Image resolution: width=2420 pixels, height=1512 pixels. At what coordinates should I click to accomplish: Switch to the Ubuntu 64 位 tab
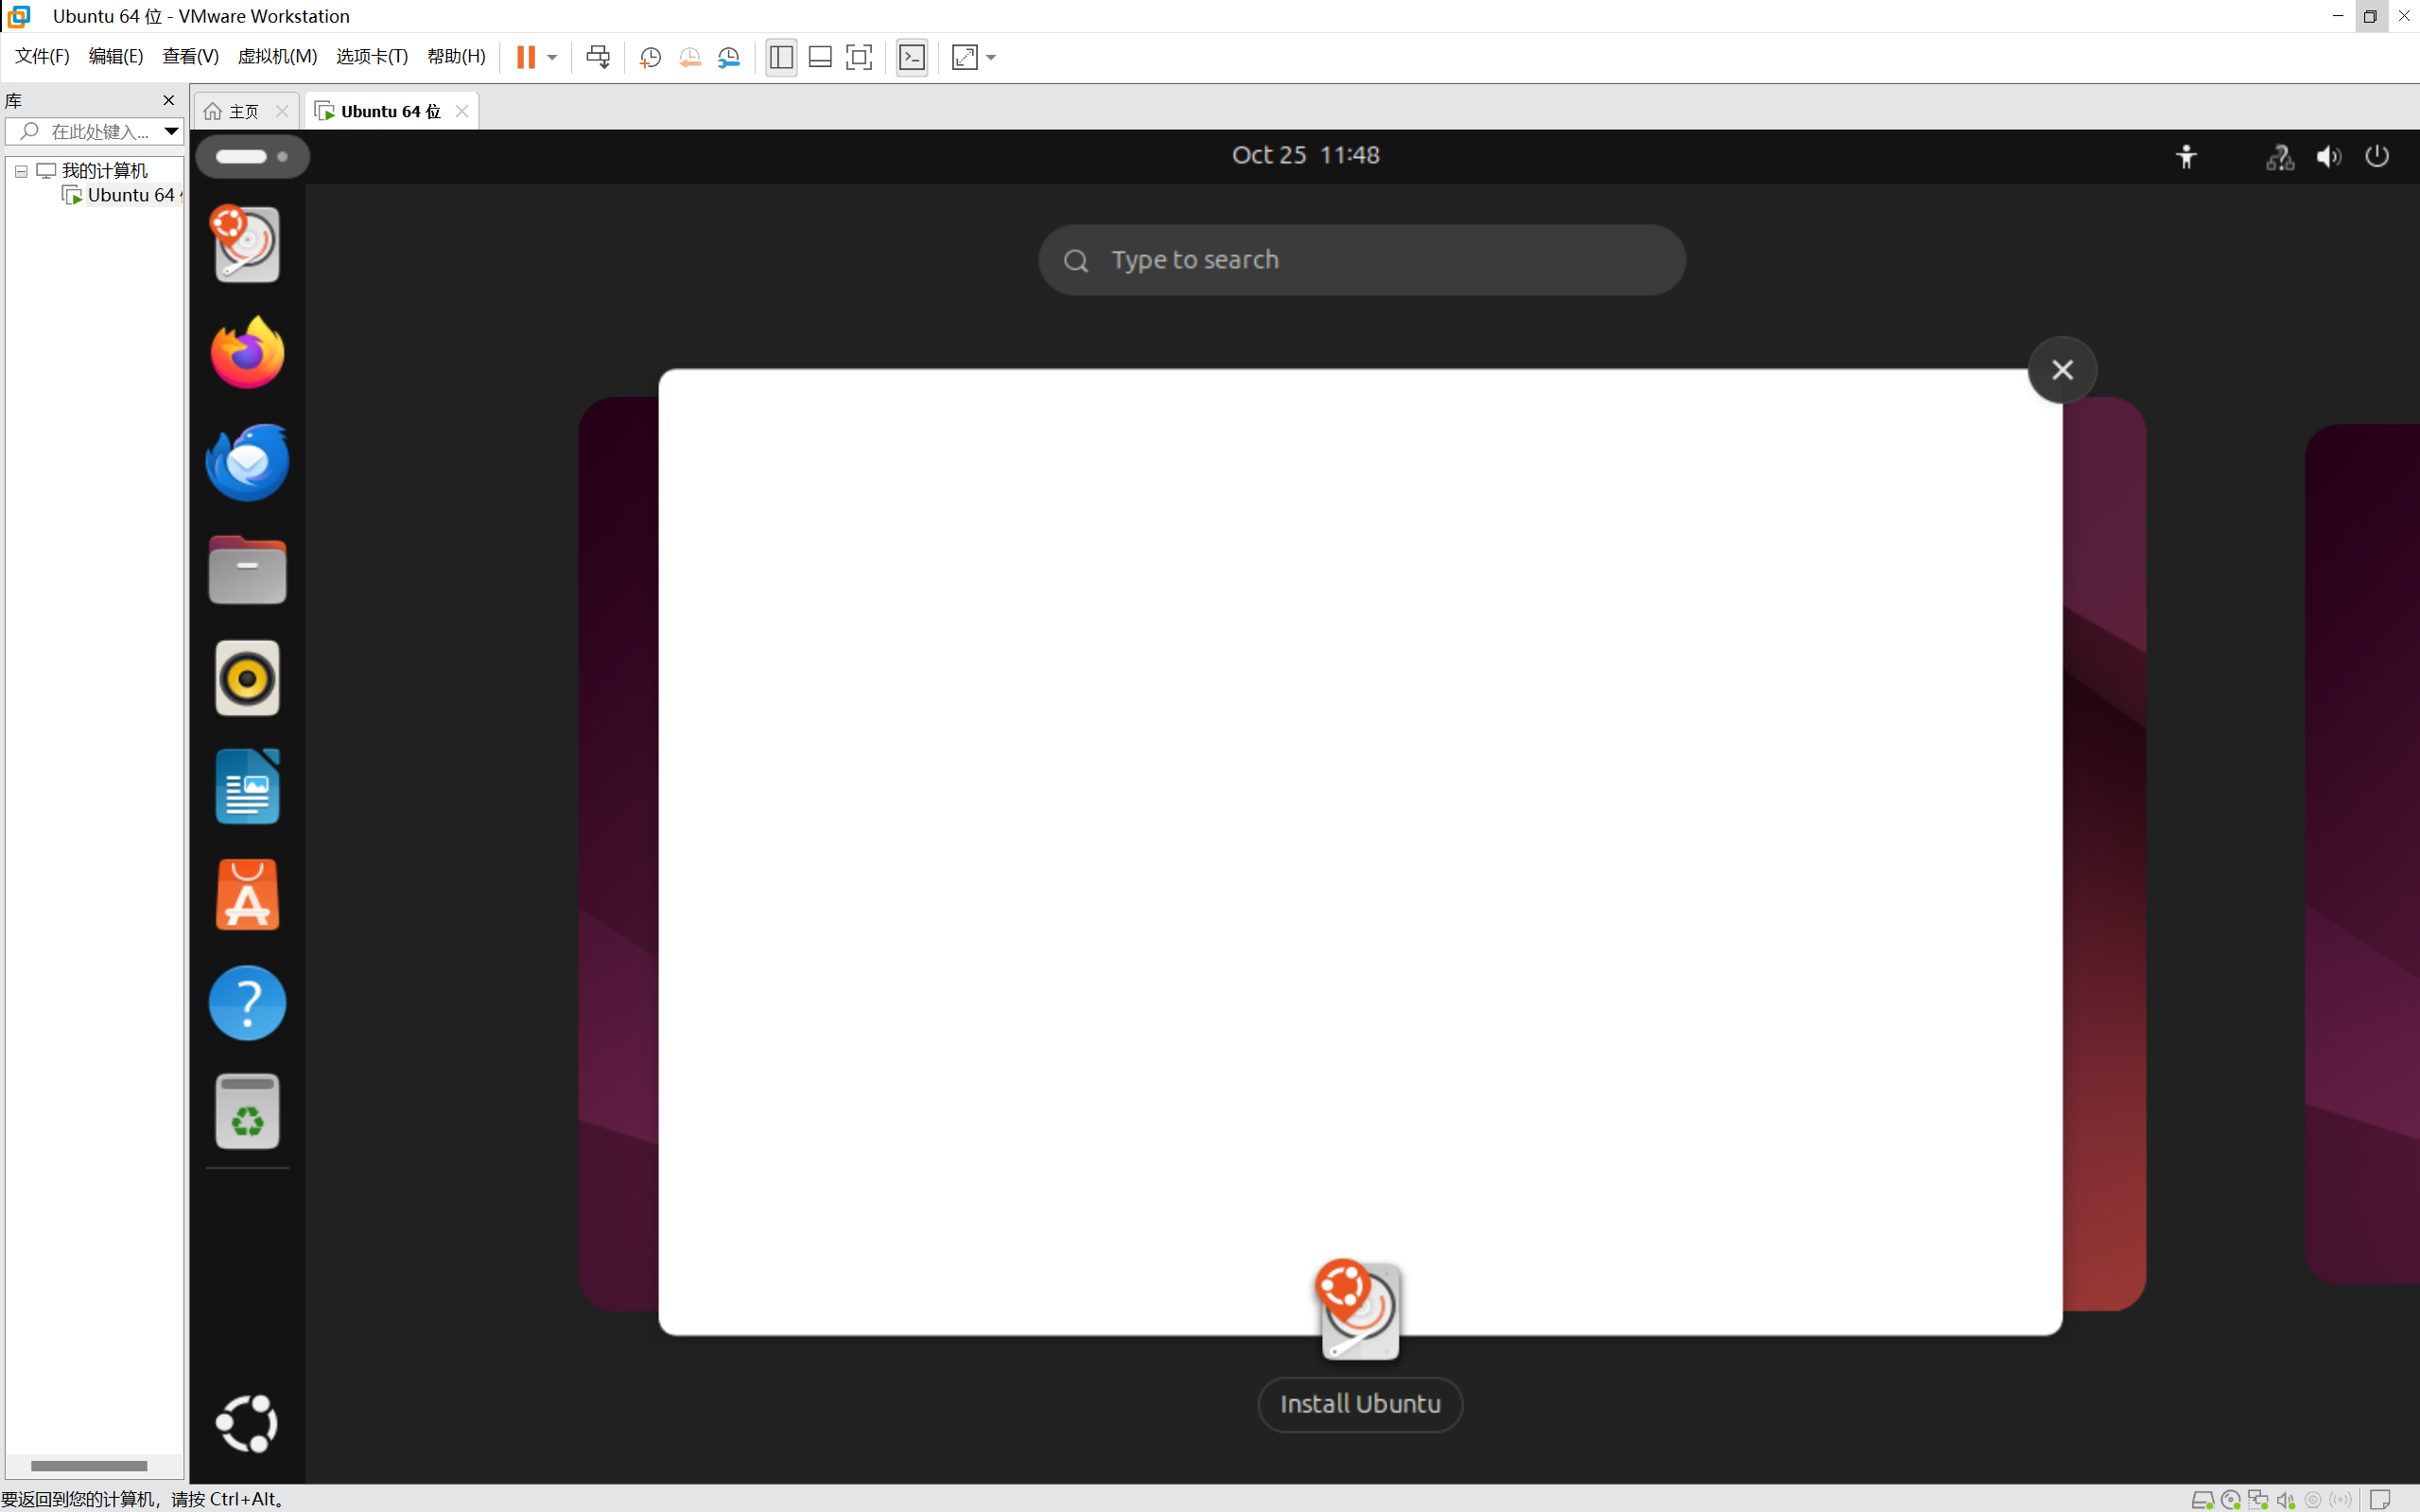point(390,111)
